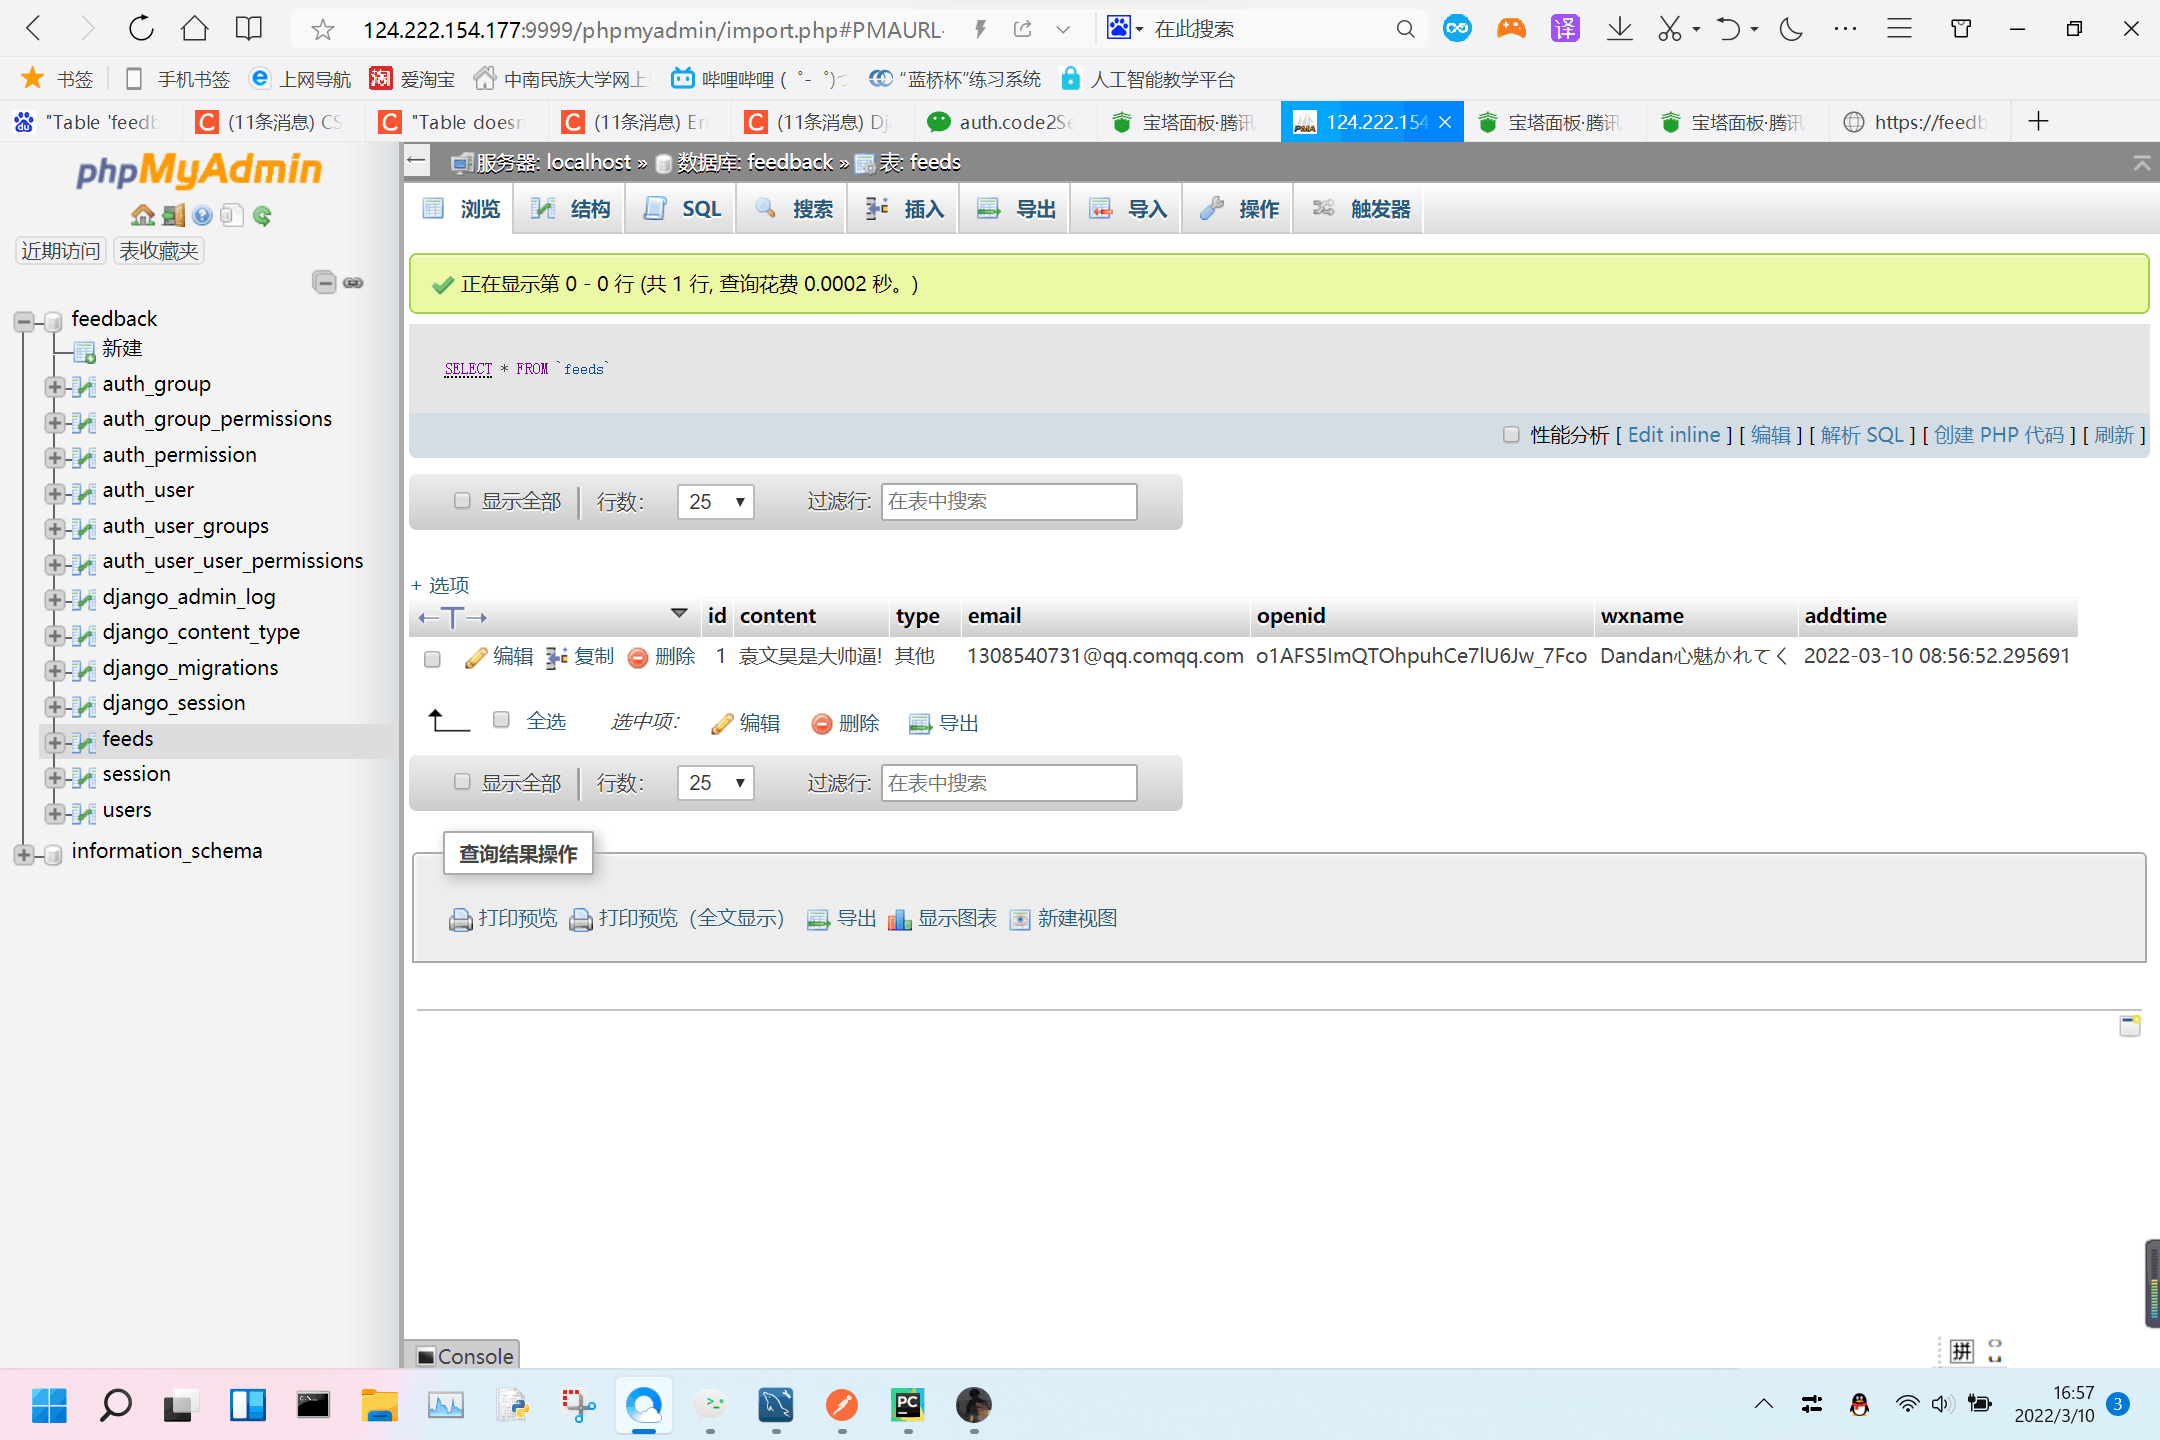Expand the auth_group table node
Screen dimensions: 2160x1440
point(54,386)
